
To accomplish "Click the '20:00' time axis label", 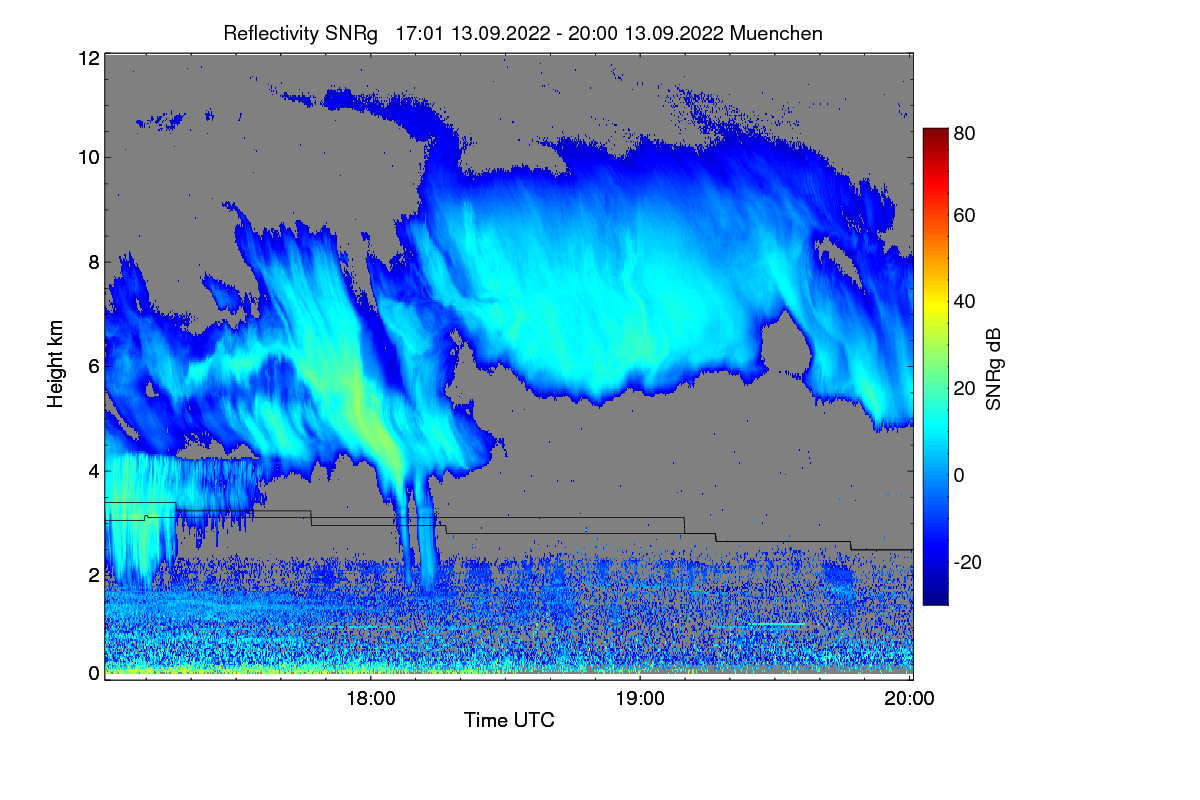I will (909, 699).
